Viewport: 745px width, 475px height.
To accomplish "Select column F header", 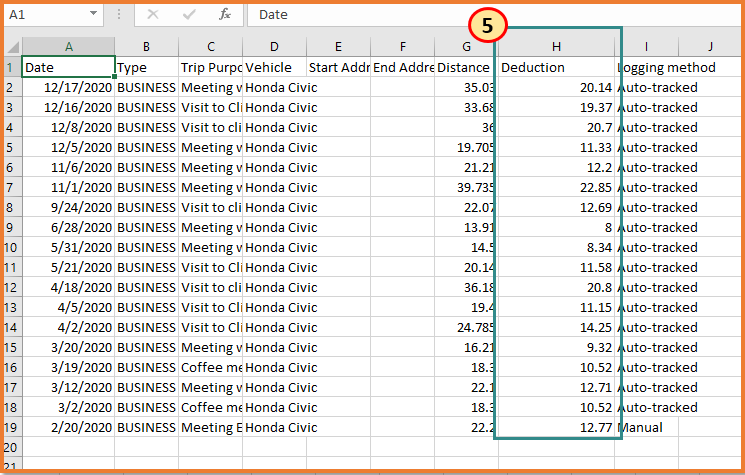I will click(x=402, y=47).
